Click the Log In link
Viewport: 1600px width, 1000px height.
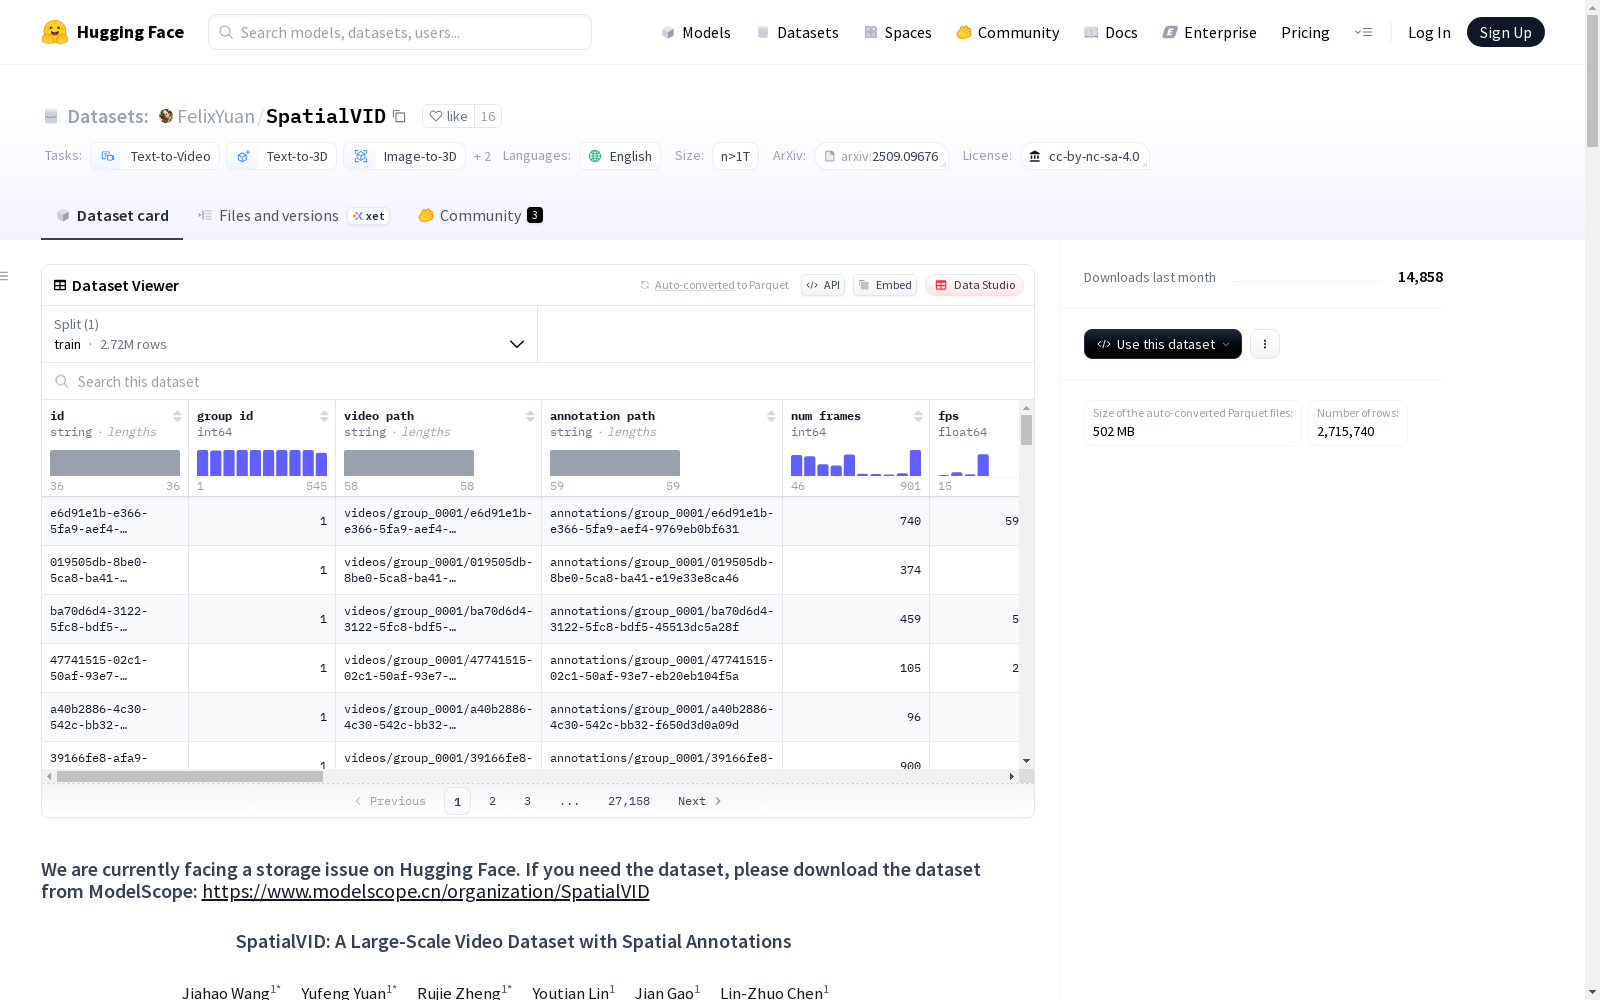tap(1429, 32)
